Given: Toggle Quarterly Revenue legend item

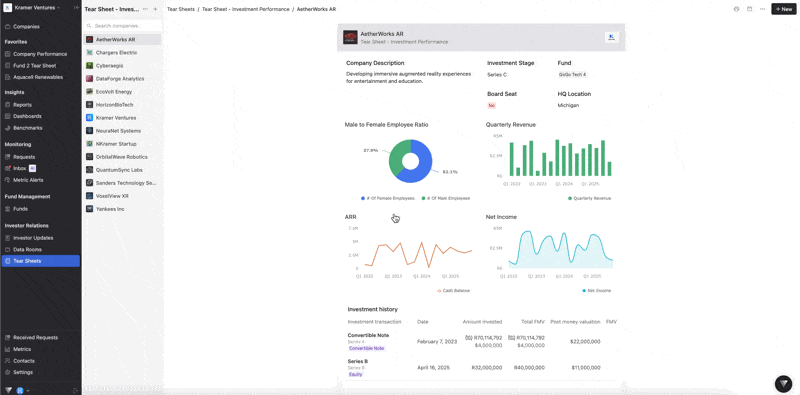Looking at the screenshot, I should 589,198.
